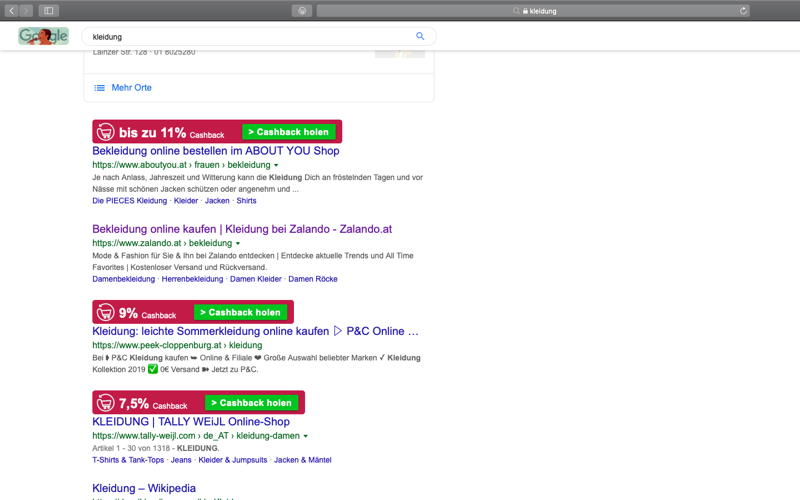800x500 pixels.
Task: Click the reload page icon
Action: [743, 11]
